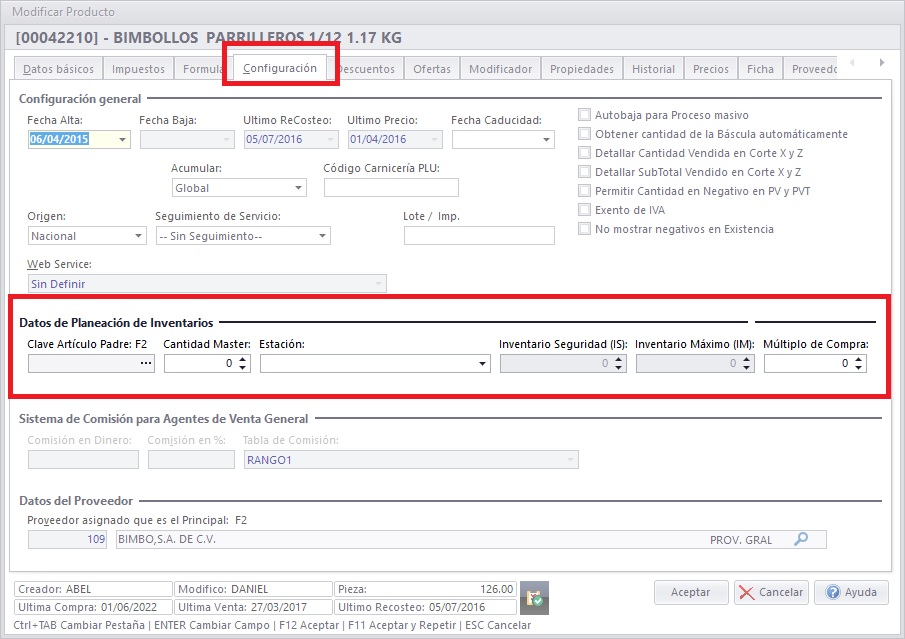905x639 pixels.
Task: Click the shield icon beside Pieza field
Action: click(x=535, y=598)
